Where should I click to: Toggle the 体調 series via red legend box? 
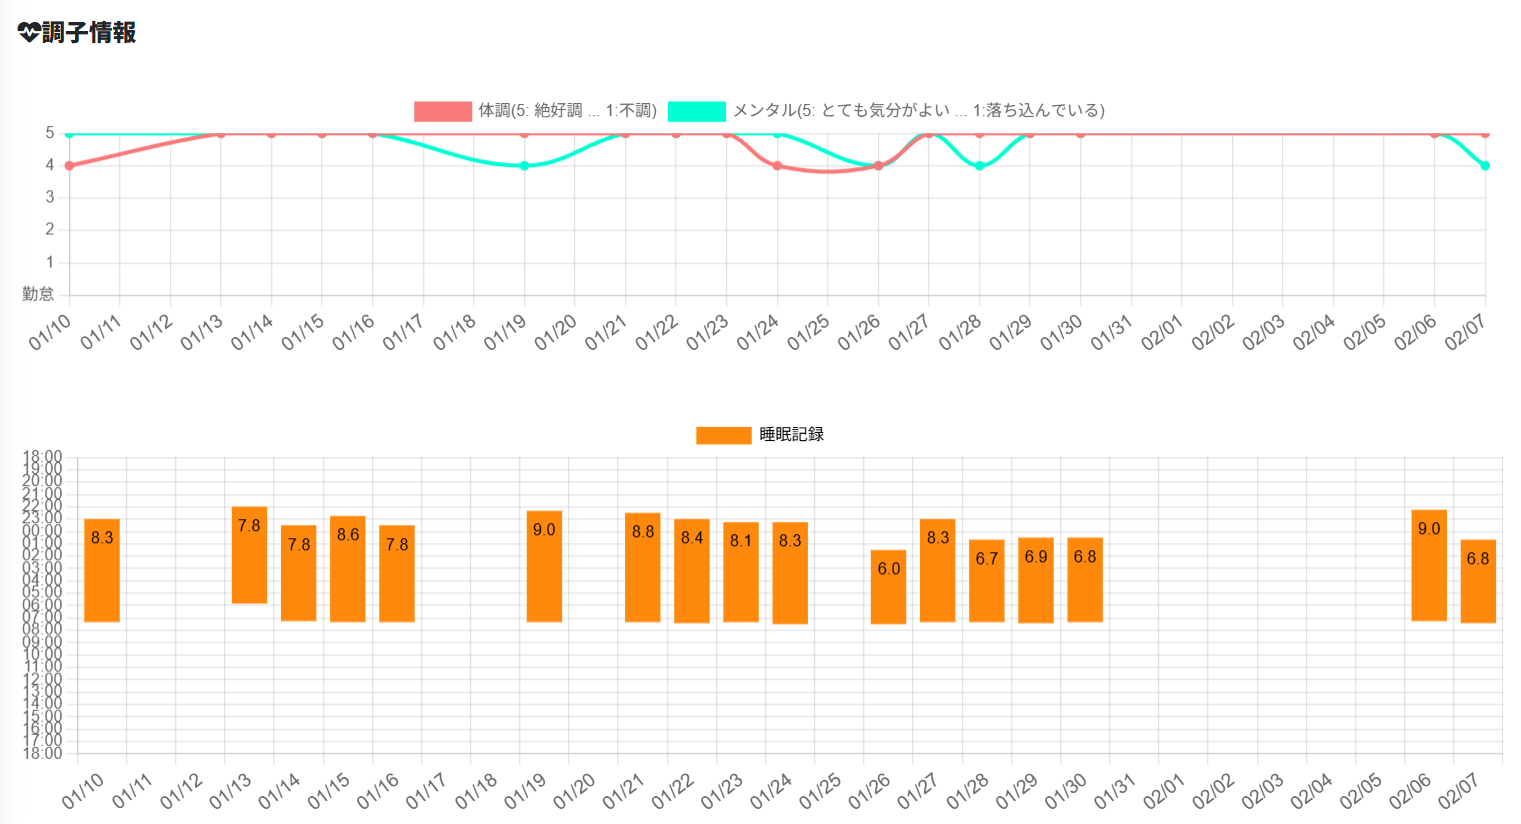(442, 111)
